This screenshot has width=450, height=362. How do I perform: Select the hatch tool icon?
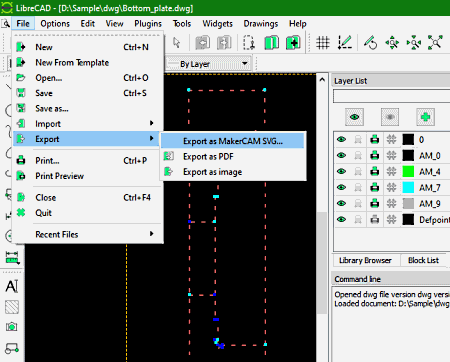12,307
